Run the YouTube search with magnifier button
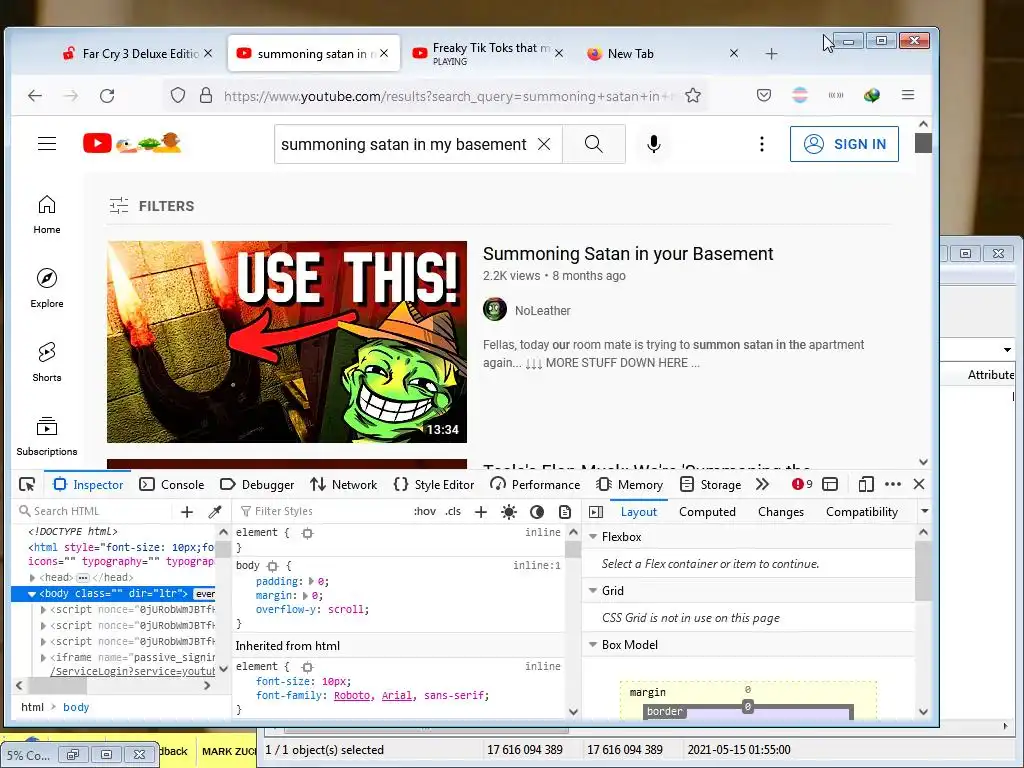1024x768 pixels. [x=594, y=144]
